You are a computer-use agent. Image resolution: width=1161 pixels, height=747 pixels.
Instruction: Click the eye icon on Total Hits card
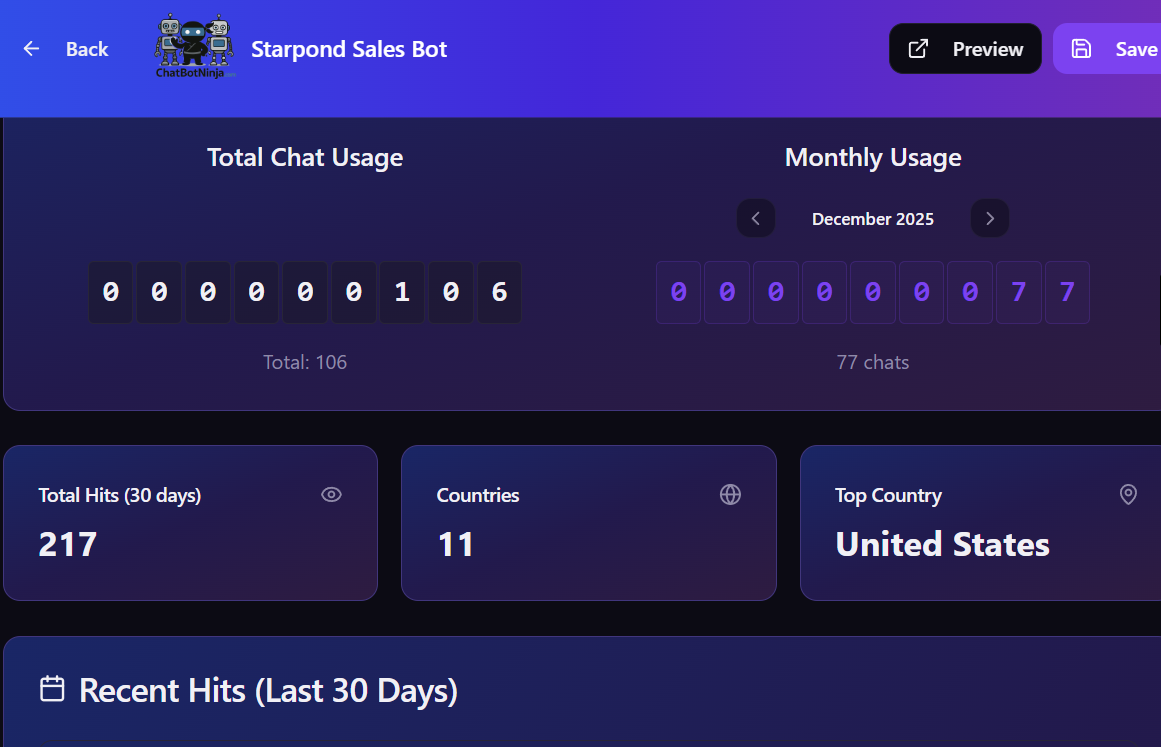331,494
